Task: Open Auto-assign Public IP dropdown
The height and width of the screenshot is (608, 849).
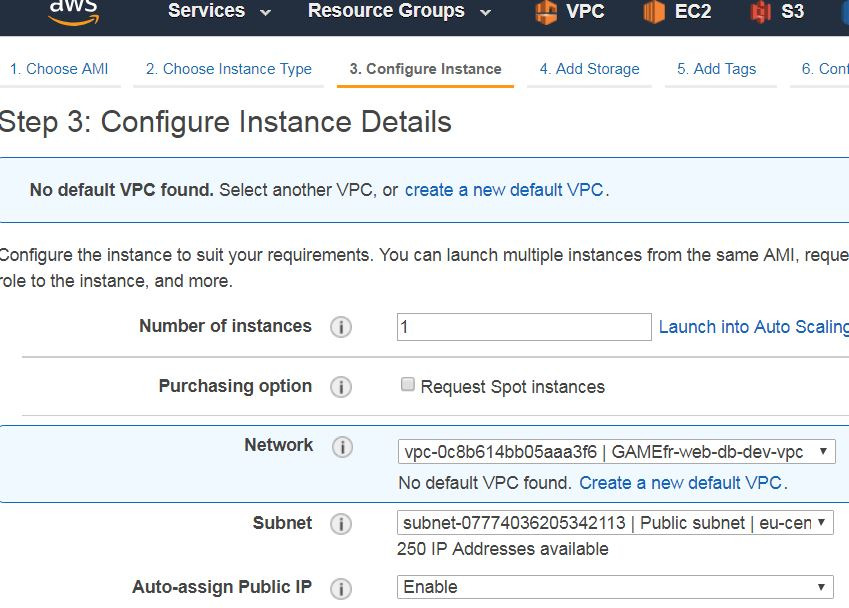Action: (615, 587)
